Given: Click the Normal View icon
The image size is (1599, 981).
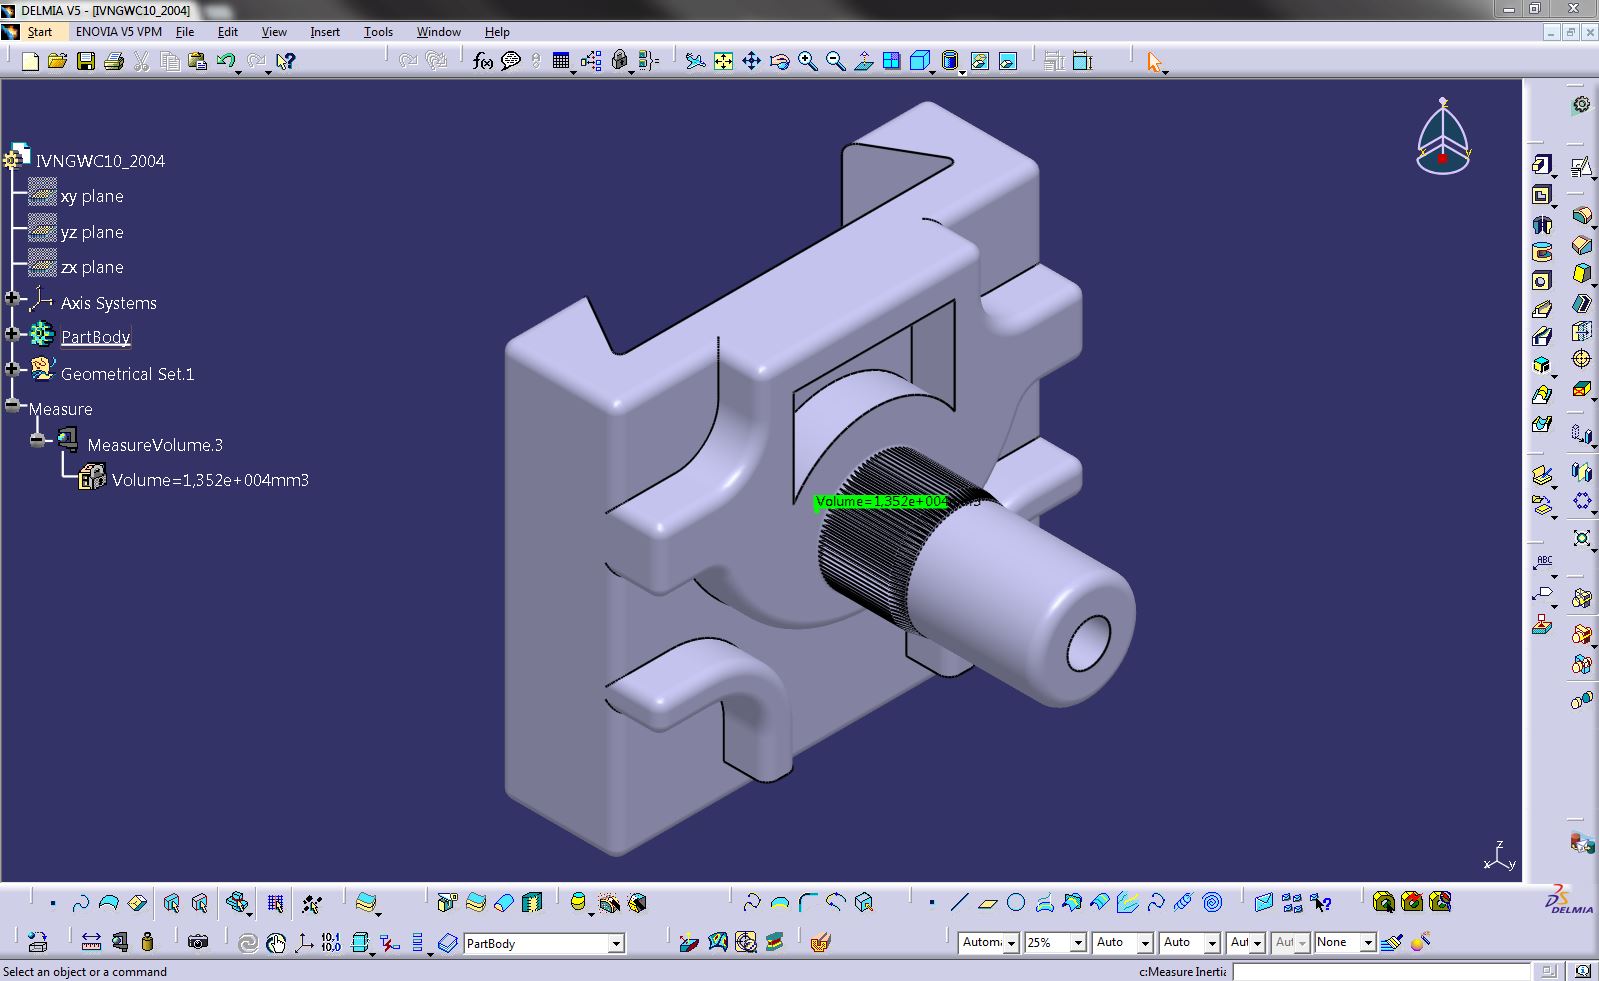Looking at the screenshot, I should pos(863,61).
